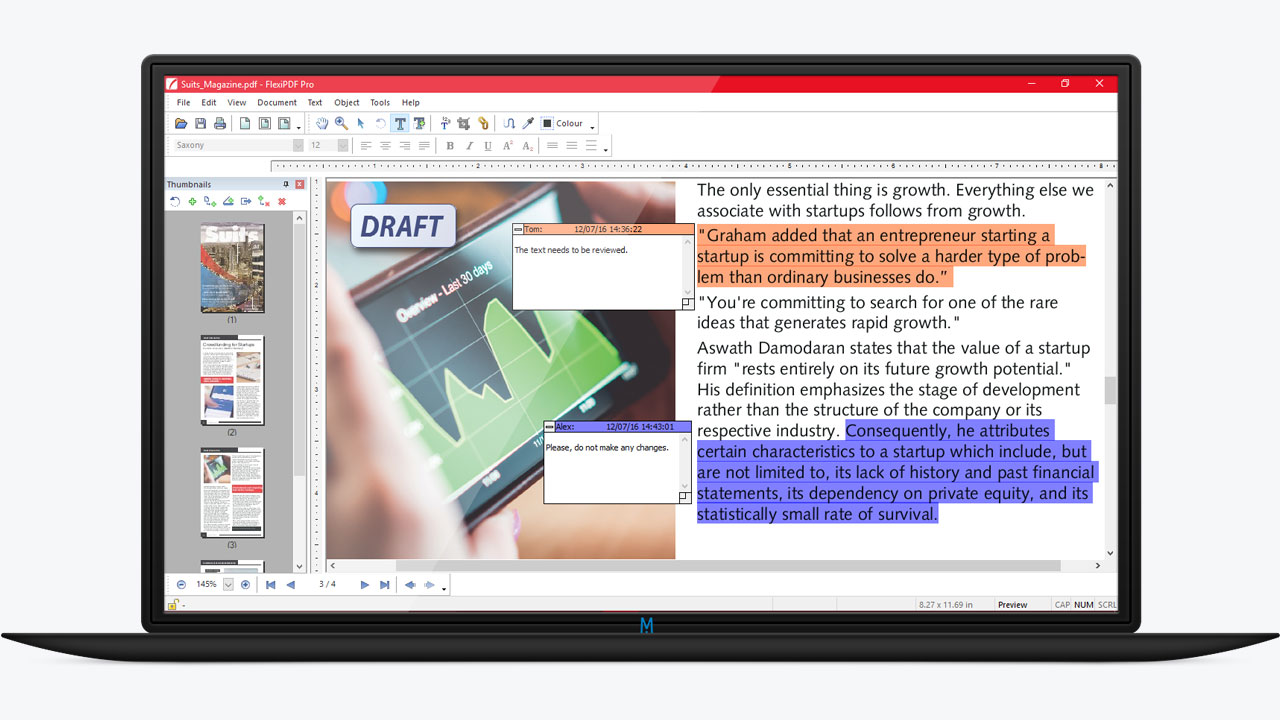Viewport: 1280px width, 720px height.
Task: Toggle bold text formatting
Action: point(450,146)
